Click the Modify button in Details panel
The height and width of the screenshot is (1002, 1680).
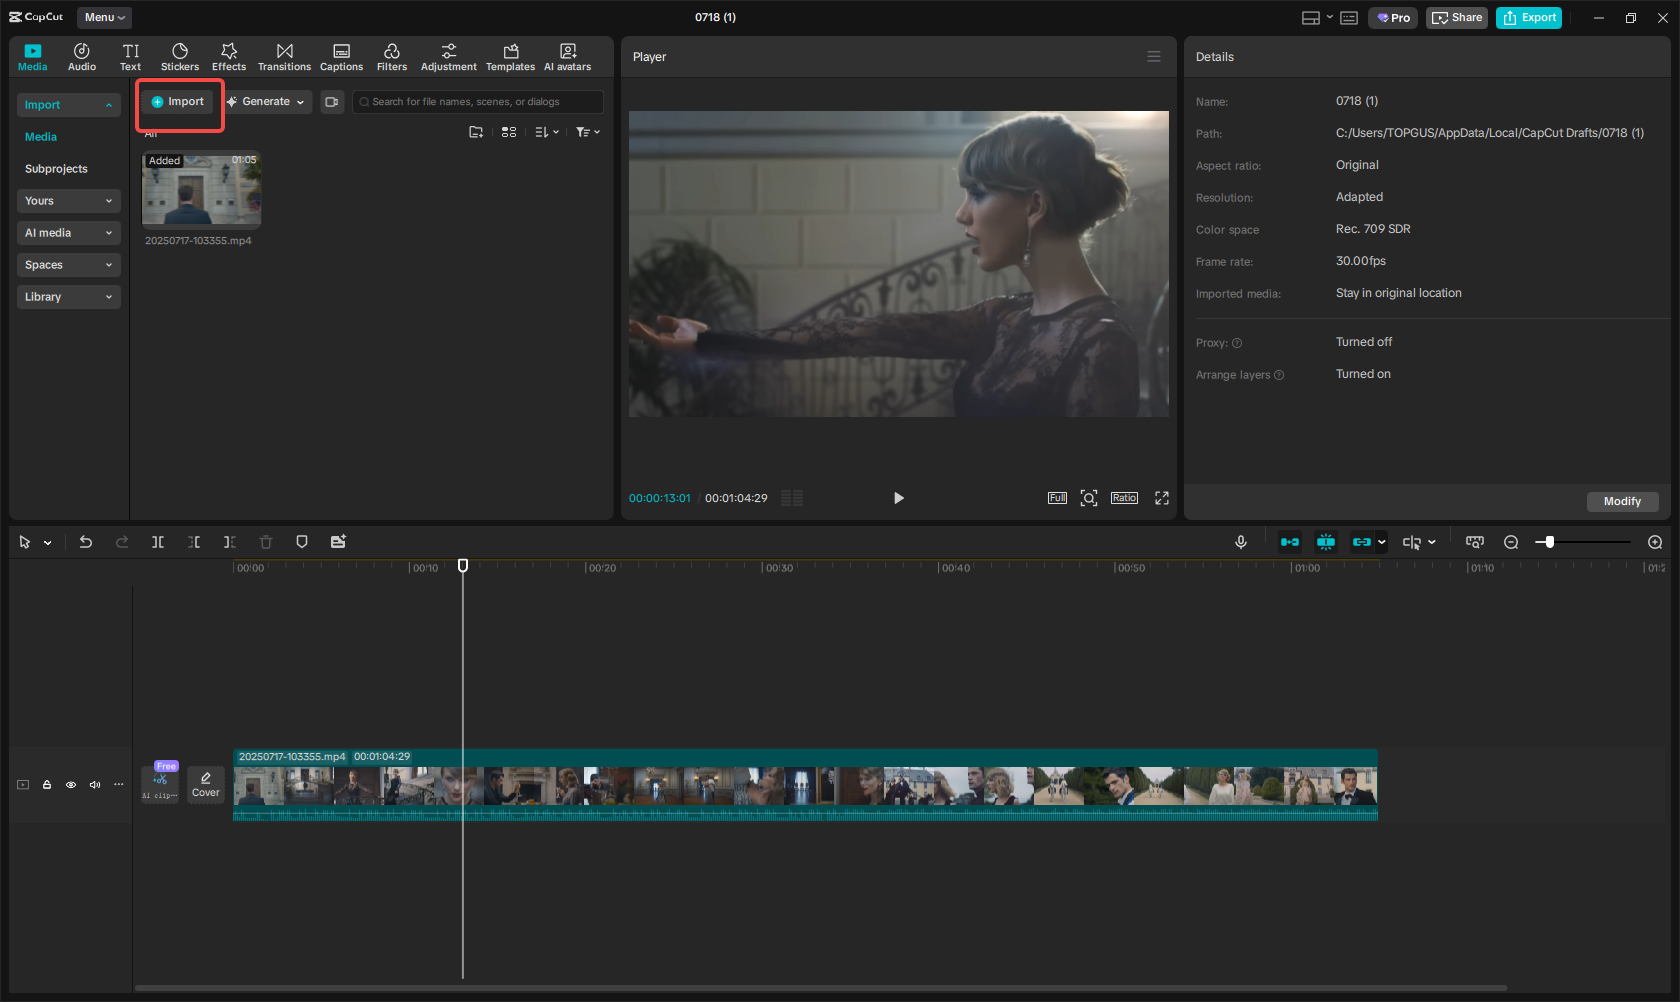tap(1622, 501)
